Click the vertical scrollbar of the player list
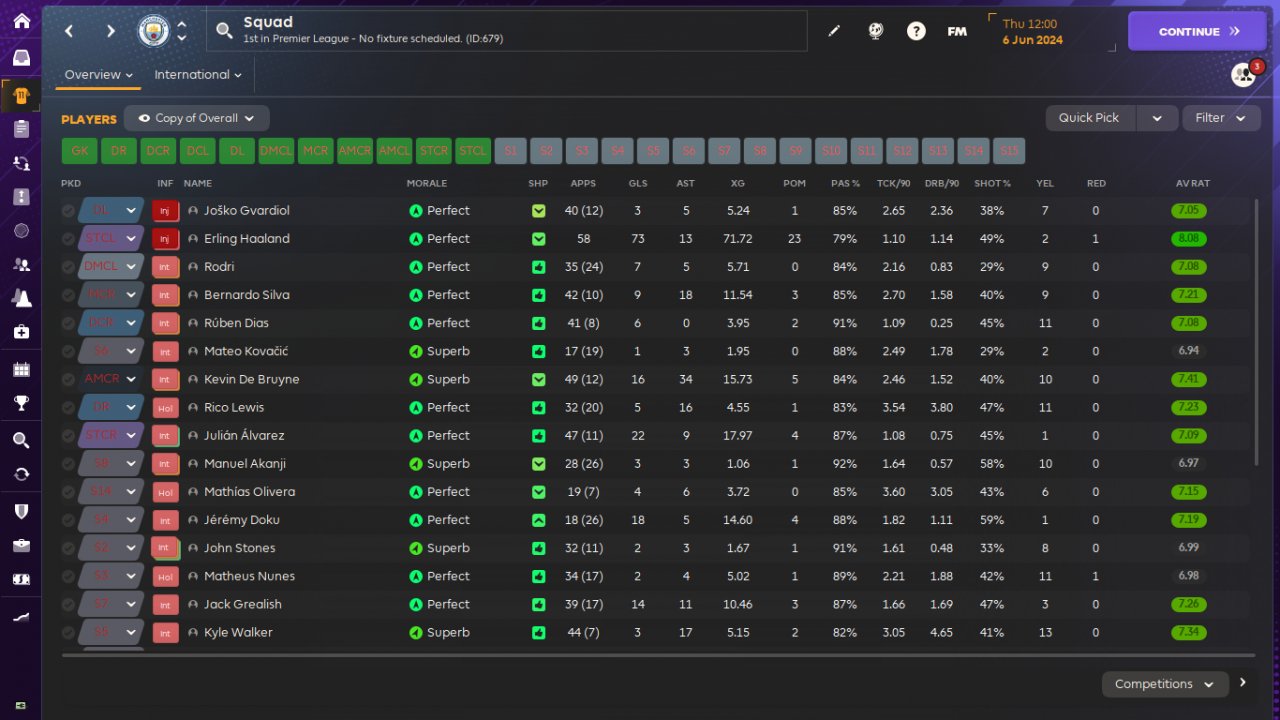The image size is (1280, 720). 1257,330
